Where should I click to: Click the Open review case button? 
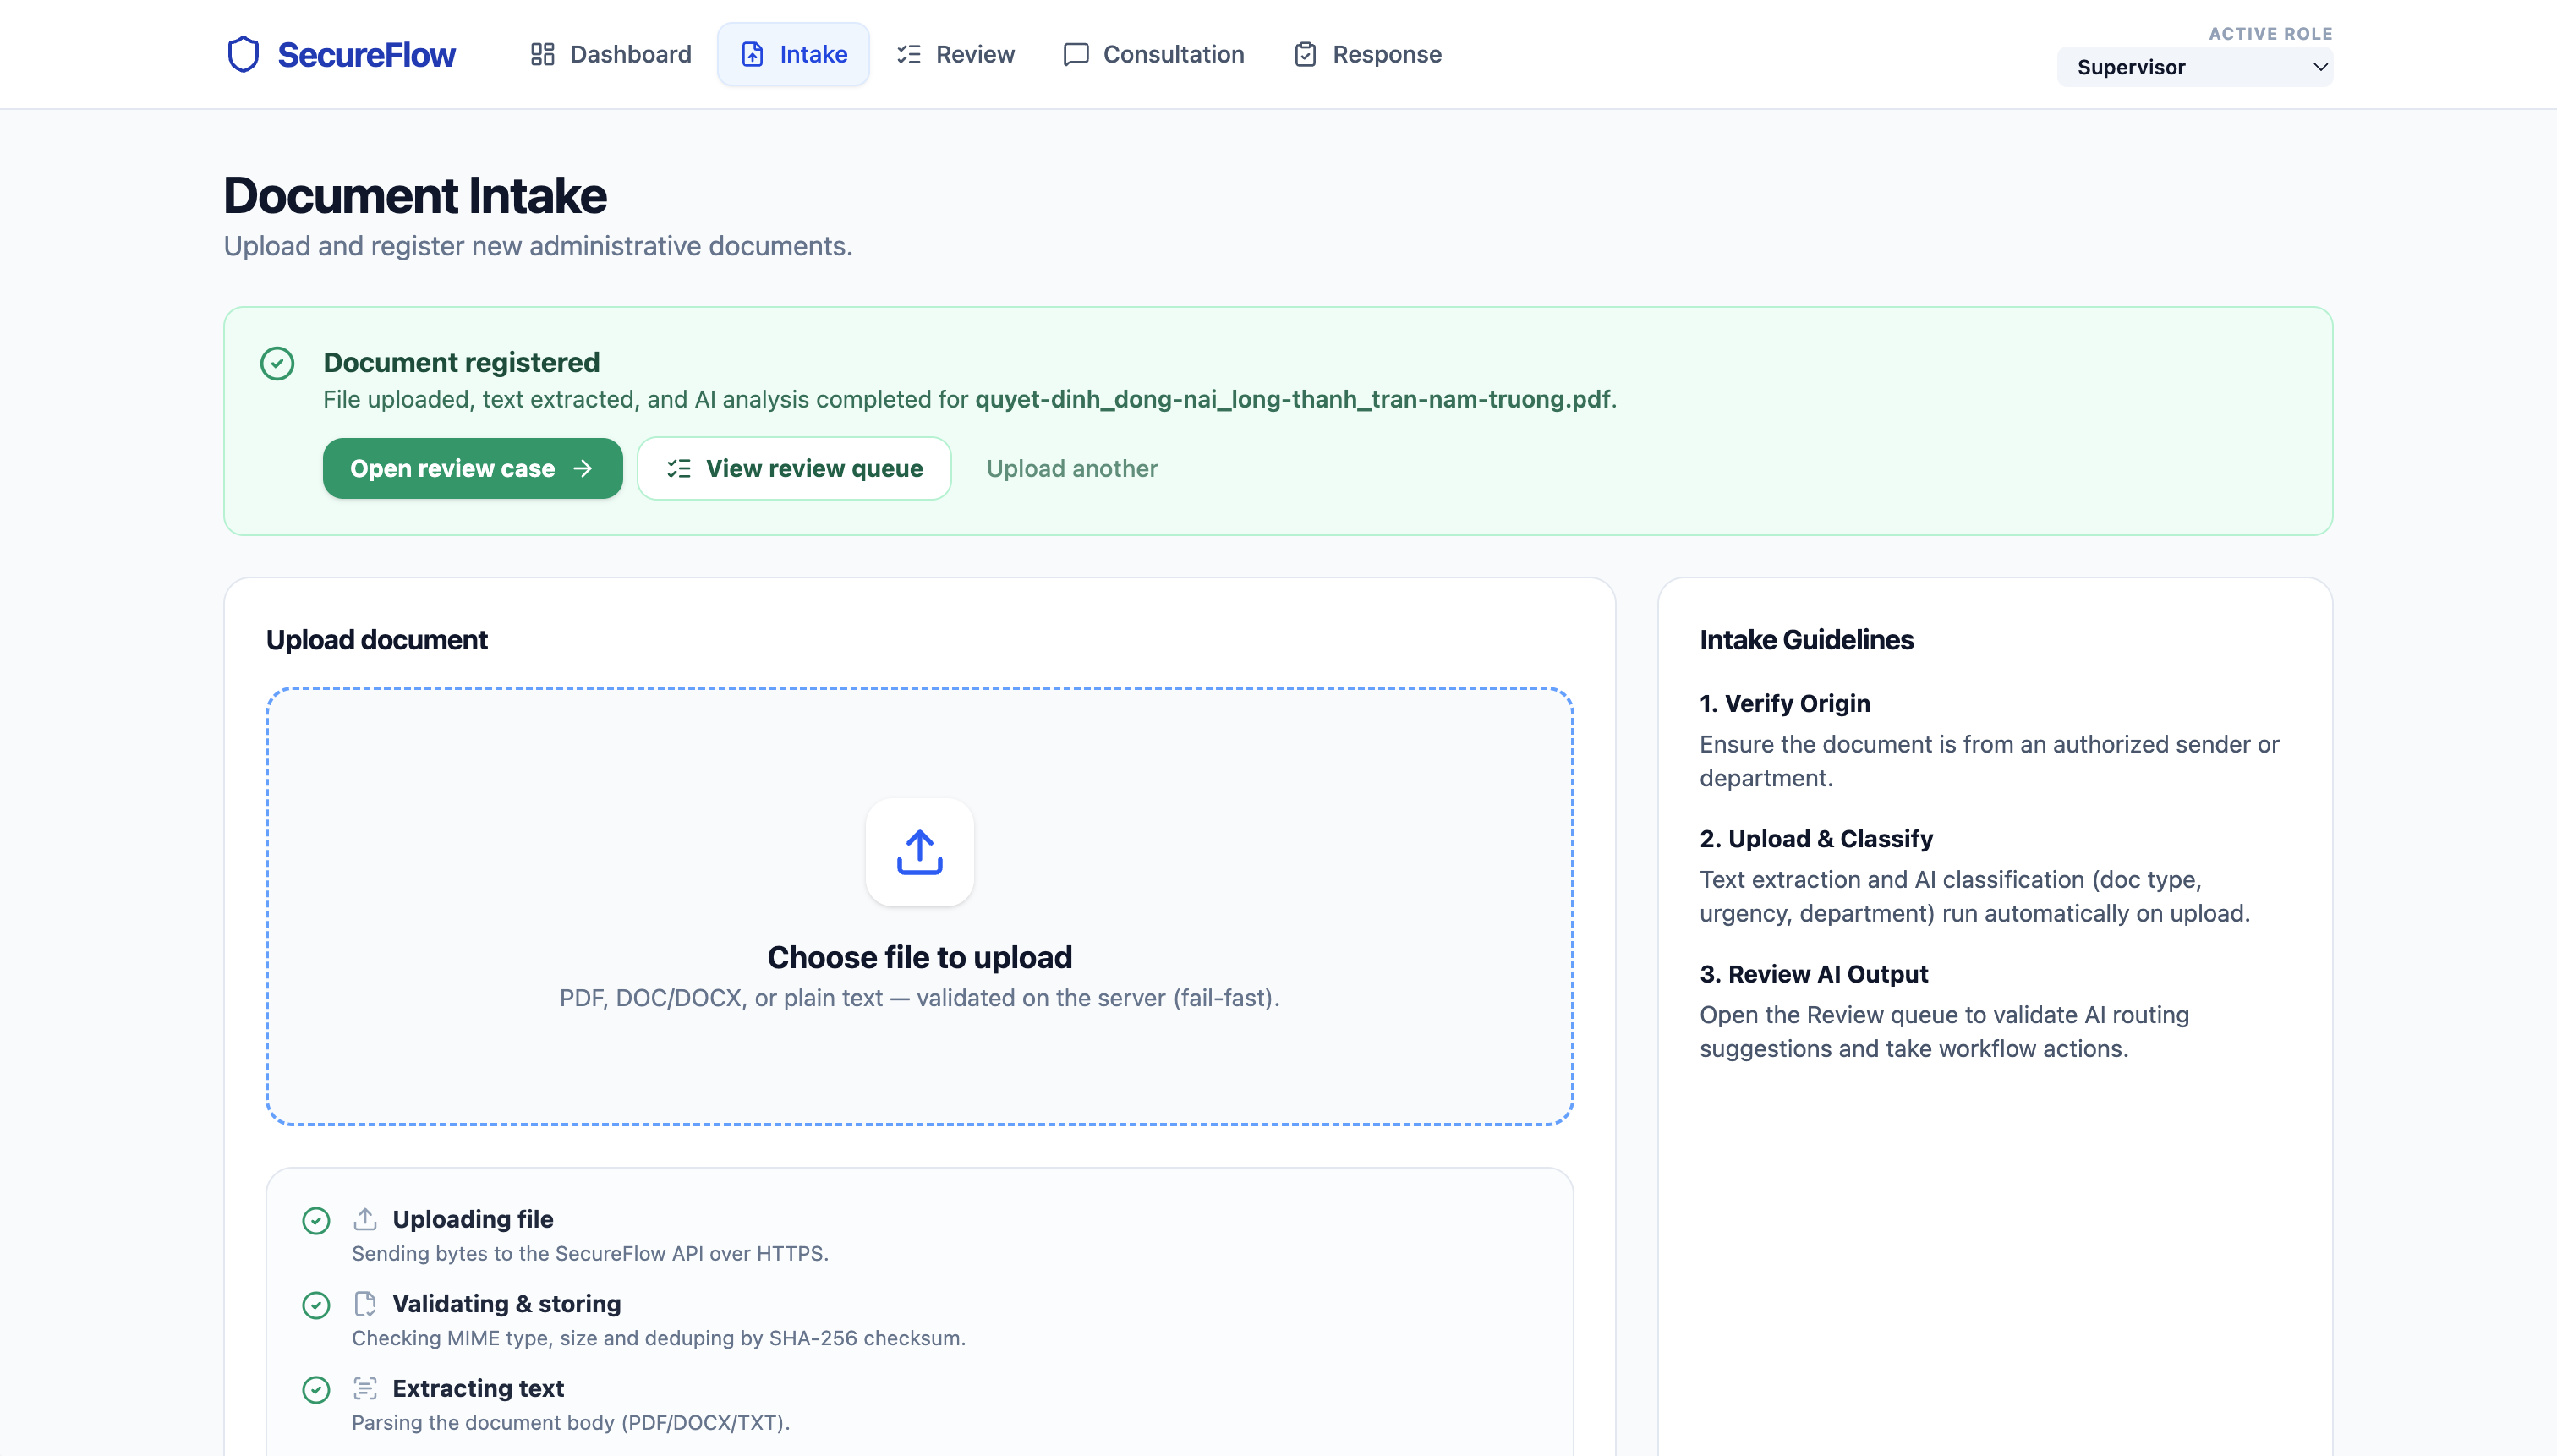(472, 468)
